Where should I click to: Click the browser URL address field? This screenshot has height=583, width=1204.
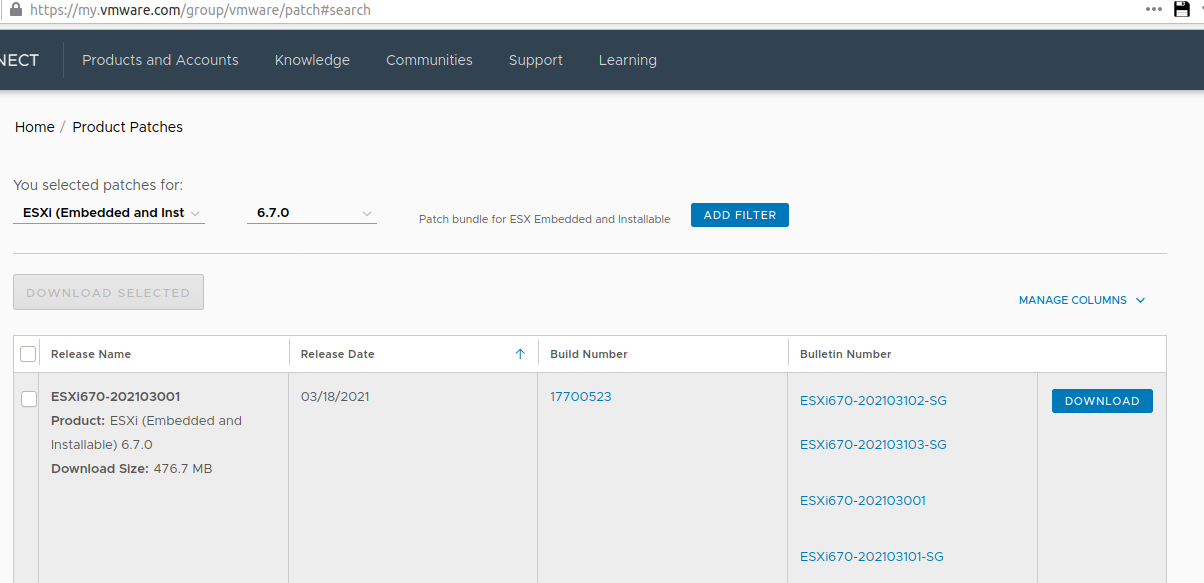pyautogui.click(x=580, y=10)
